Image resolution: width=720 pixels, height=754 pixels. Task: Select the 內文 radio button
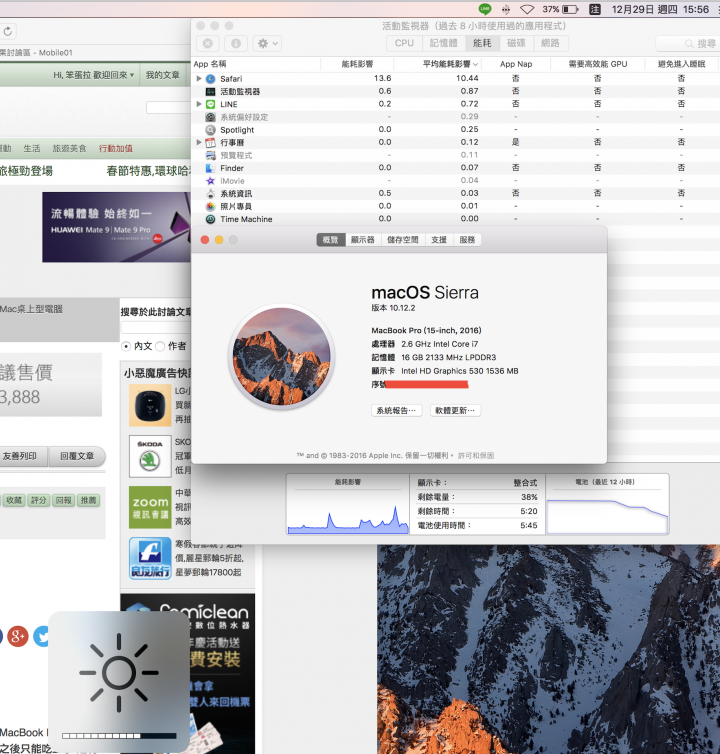126,346
